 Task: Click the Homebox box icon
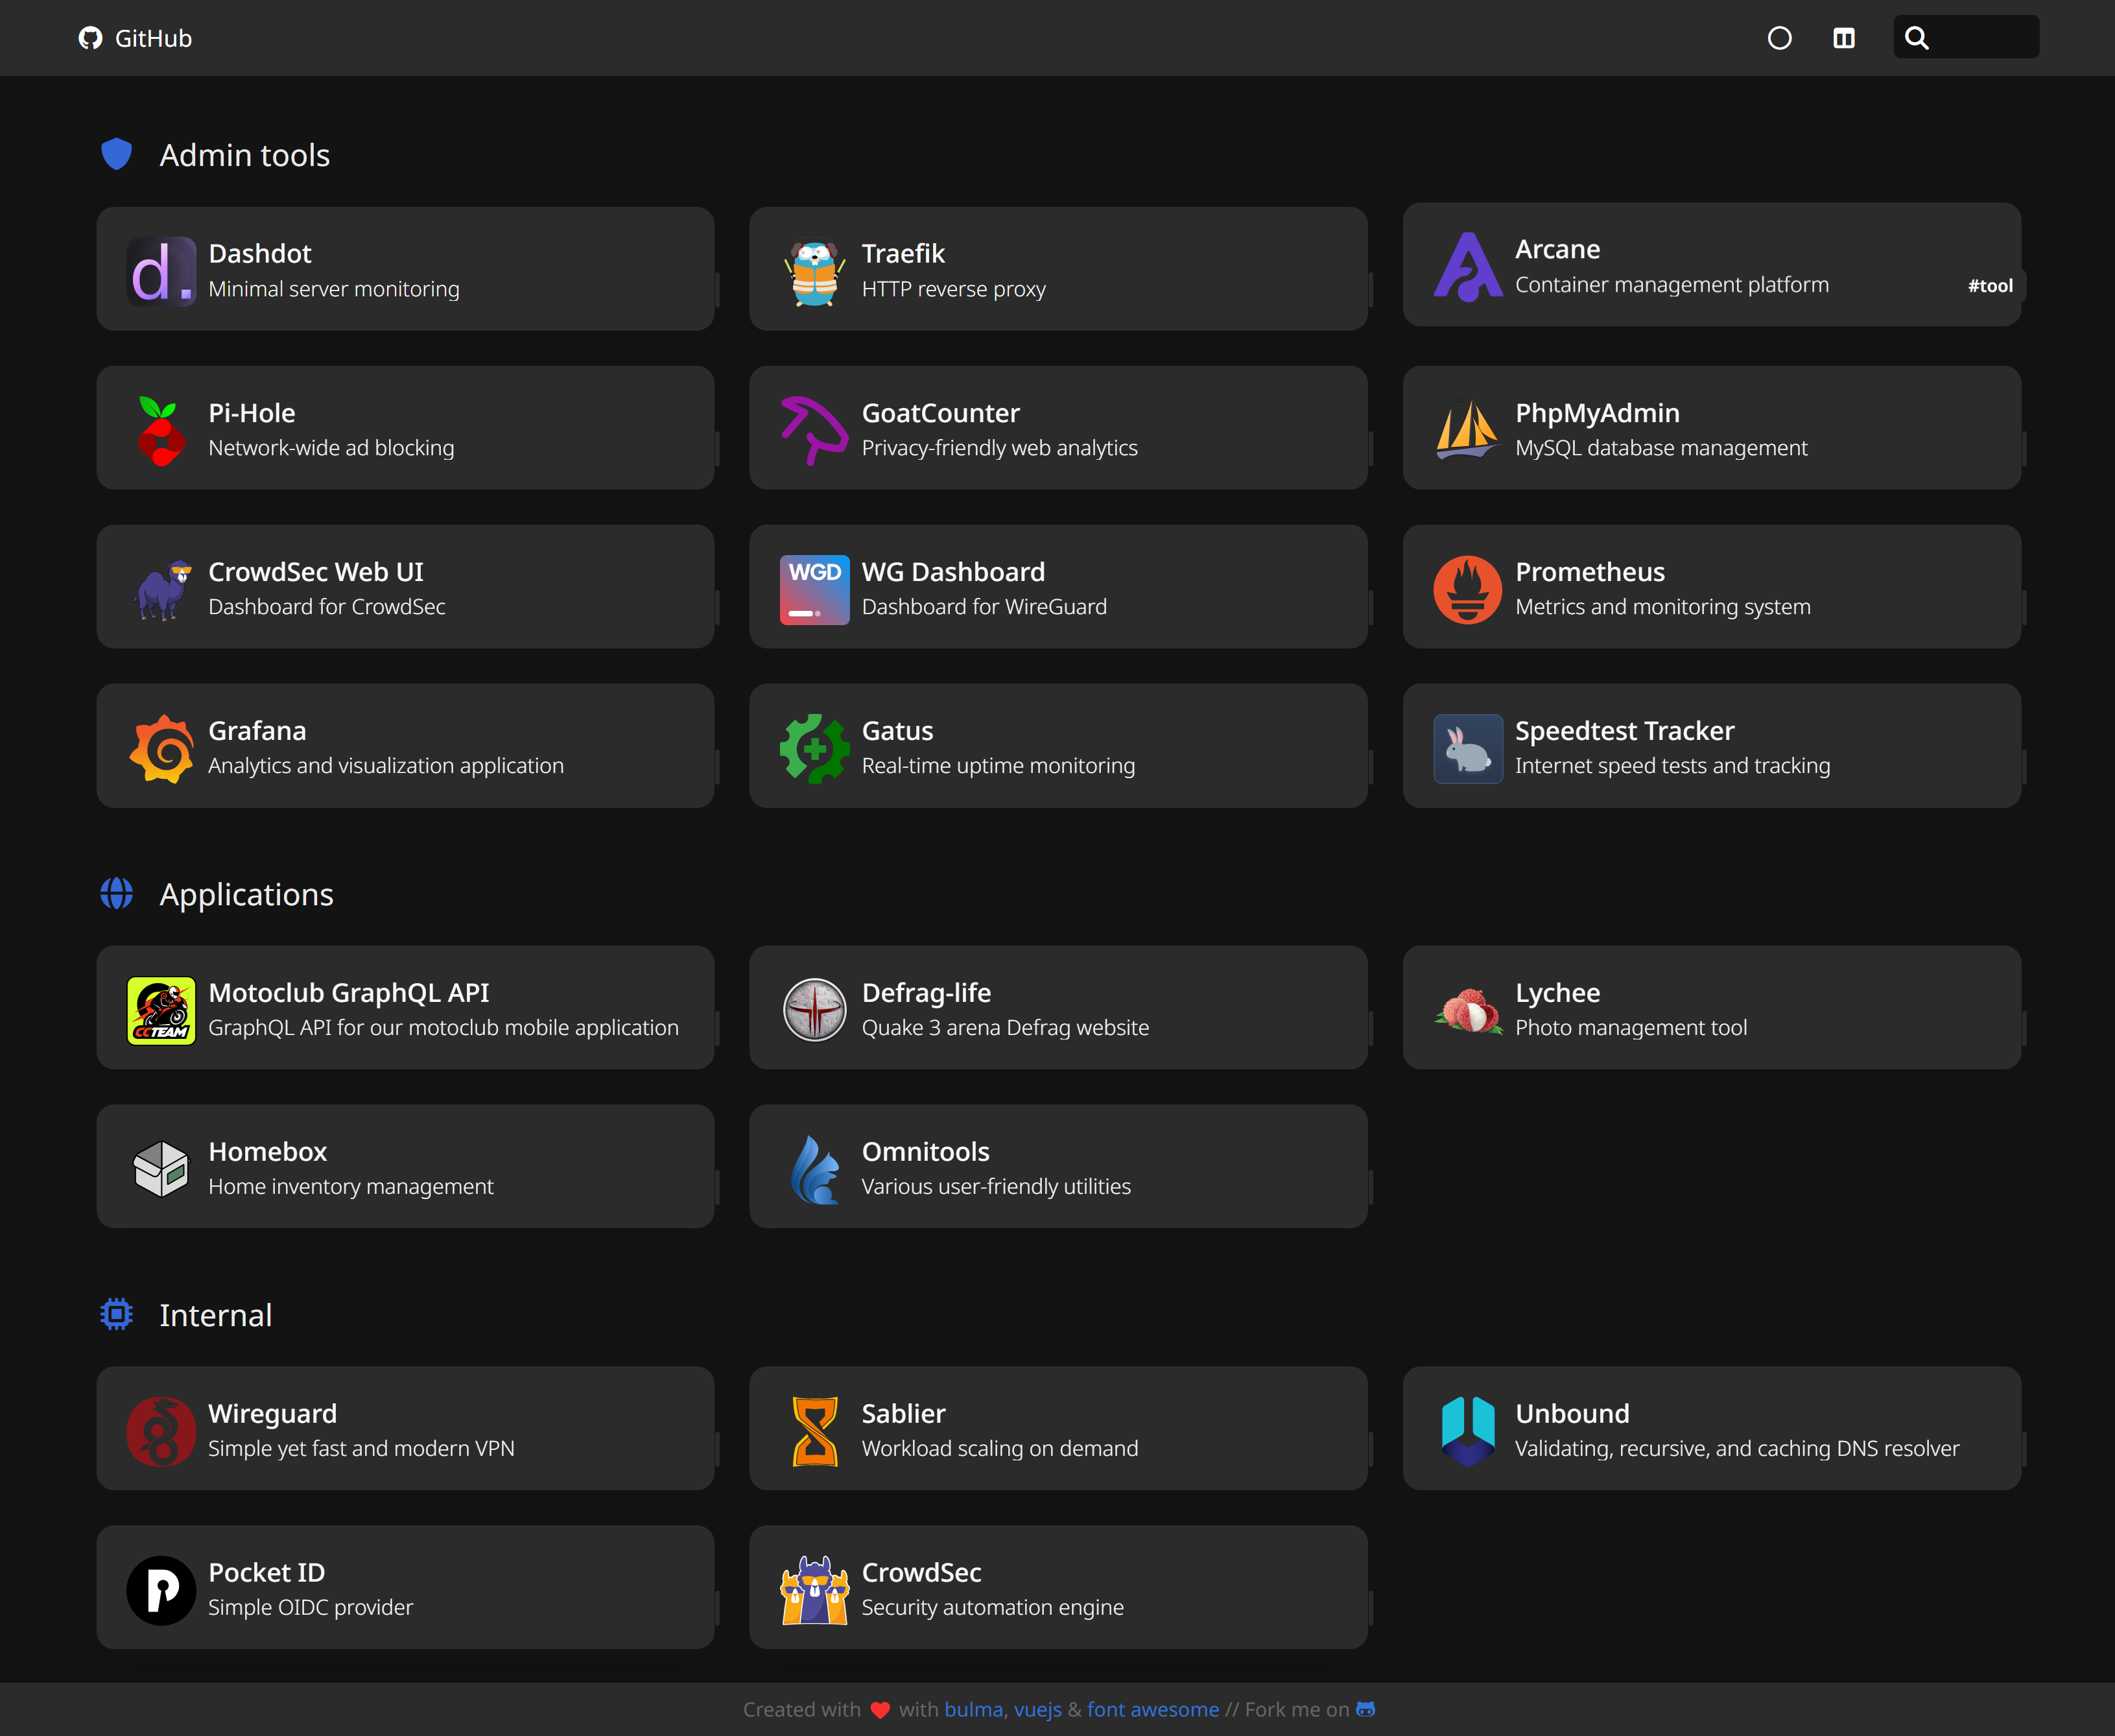[x=161, y=1169]
